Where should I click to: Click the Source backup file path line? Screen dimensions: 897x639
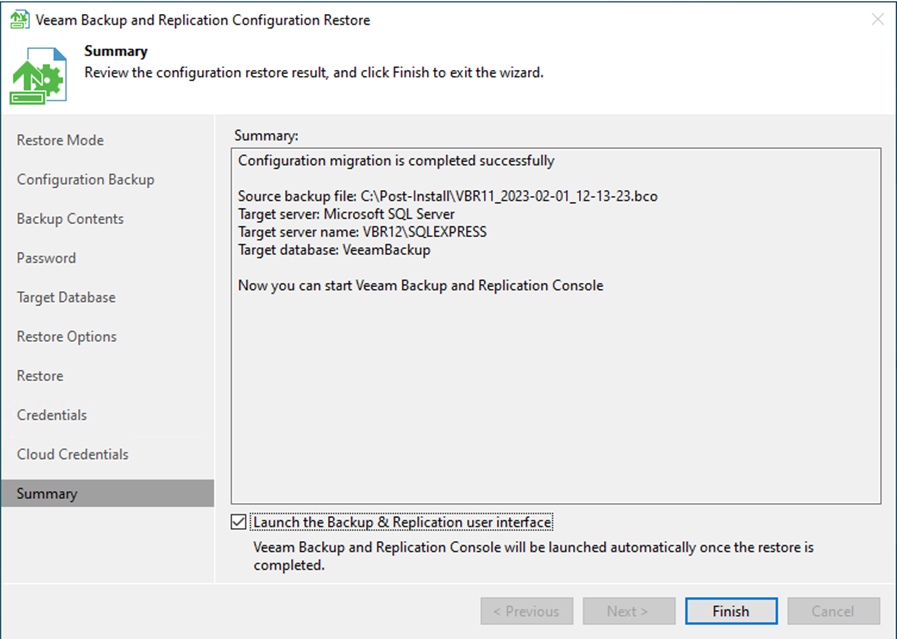(448, 196)
